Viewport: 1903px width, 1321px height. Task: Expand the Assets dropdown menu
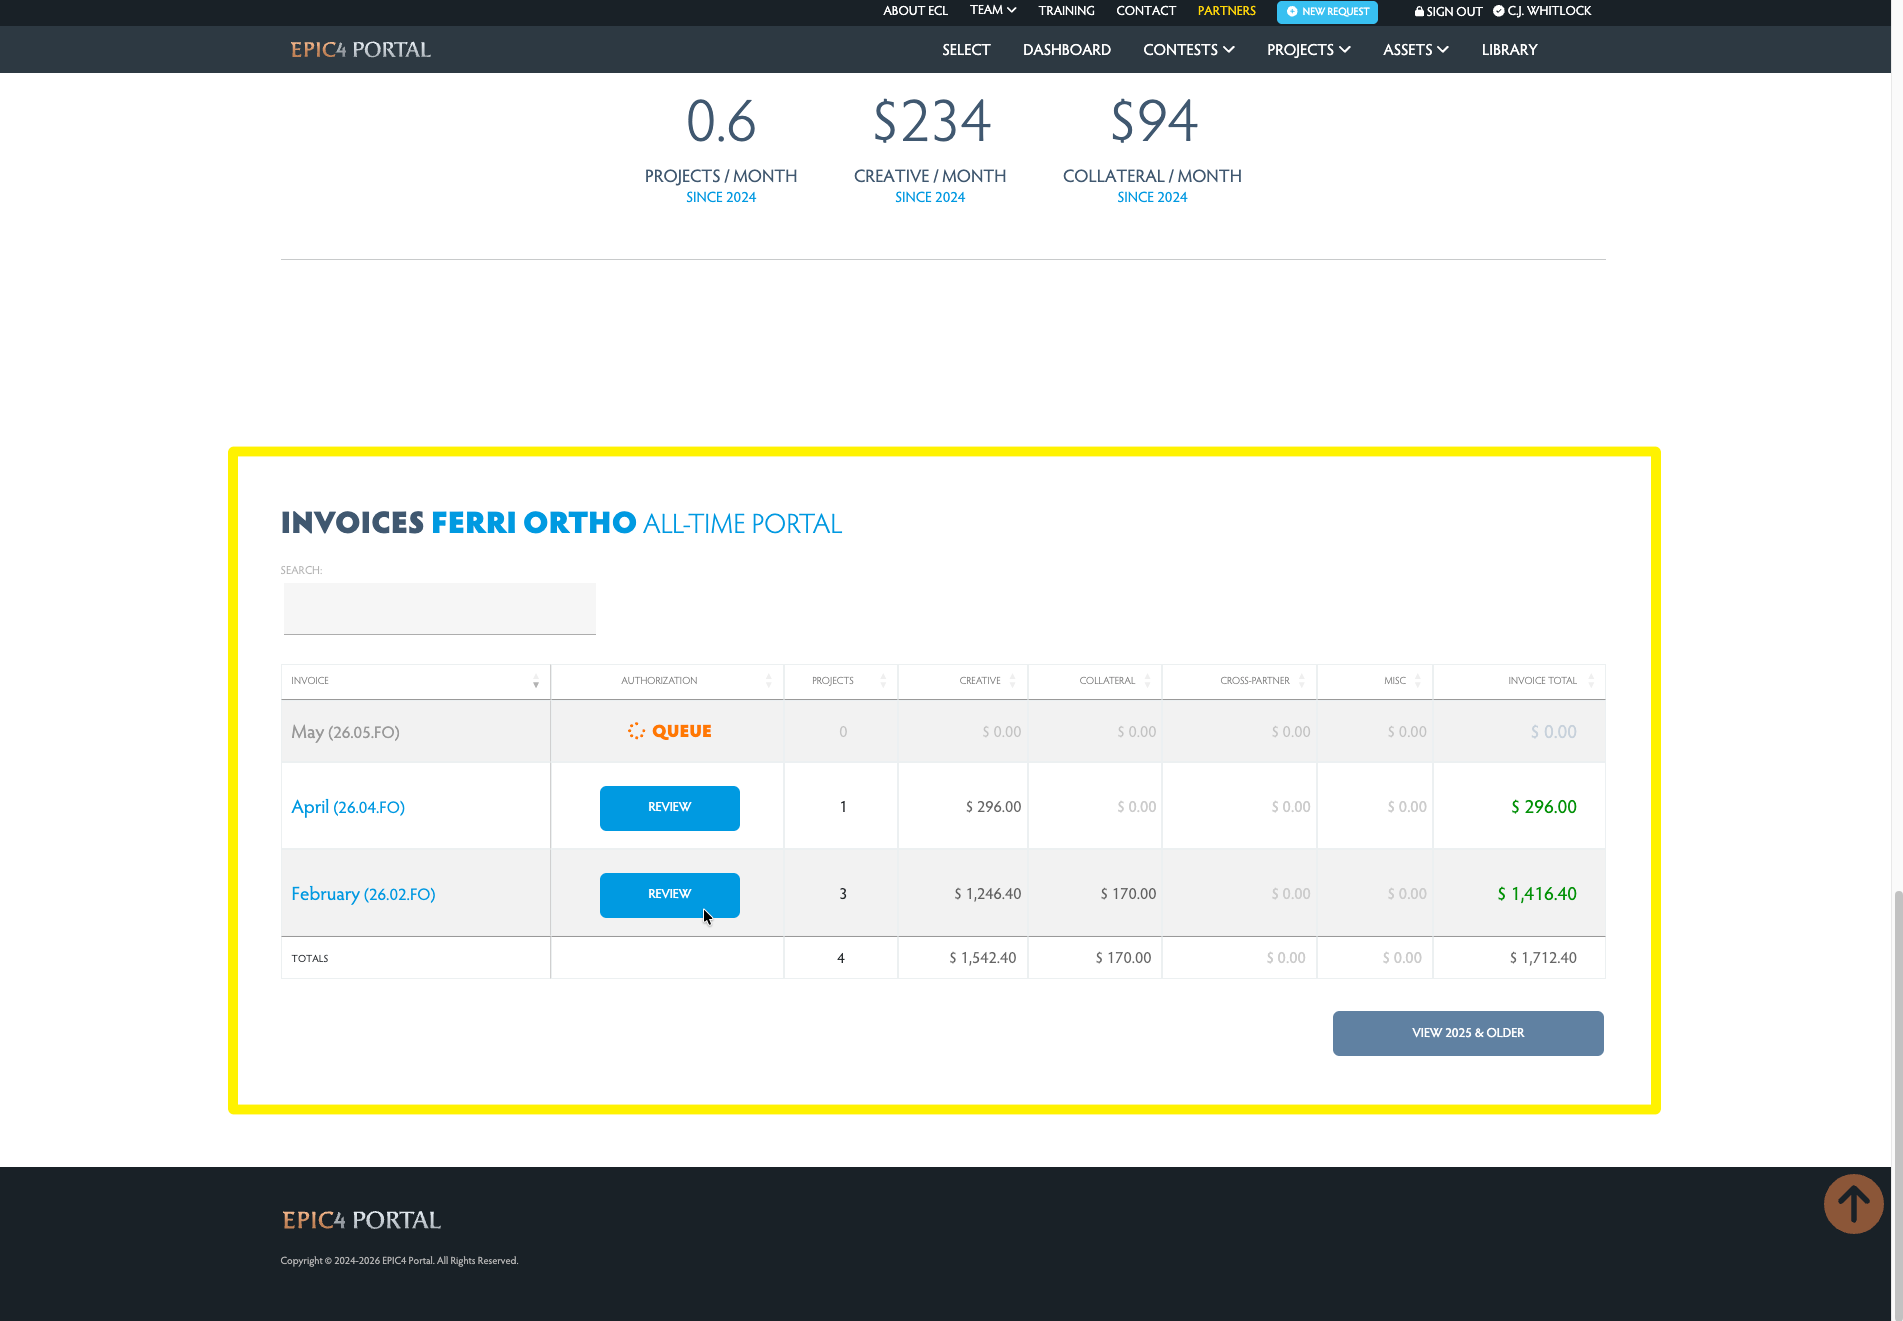click(x=1415, y=50)
